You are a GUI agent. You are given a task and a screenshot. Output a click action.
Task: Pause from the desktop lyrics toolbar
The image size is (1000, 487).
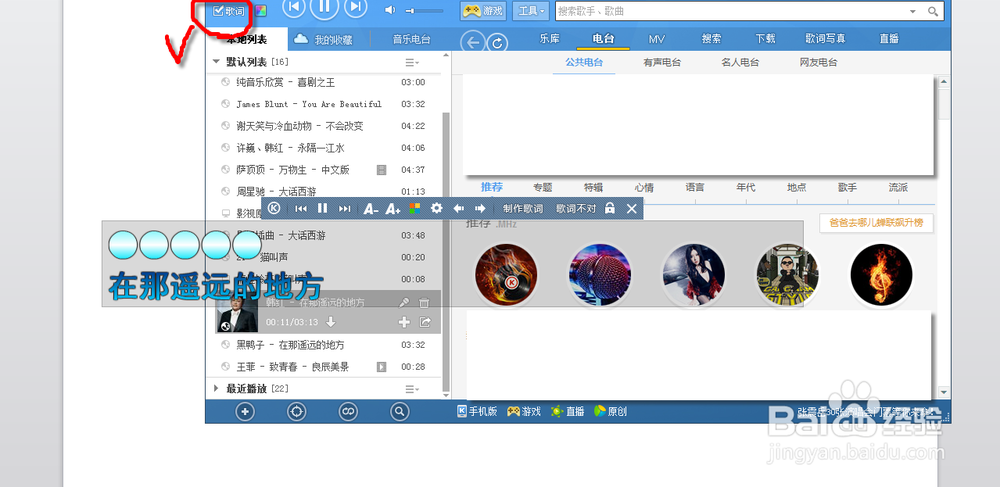(x=323, y=208)
